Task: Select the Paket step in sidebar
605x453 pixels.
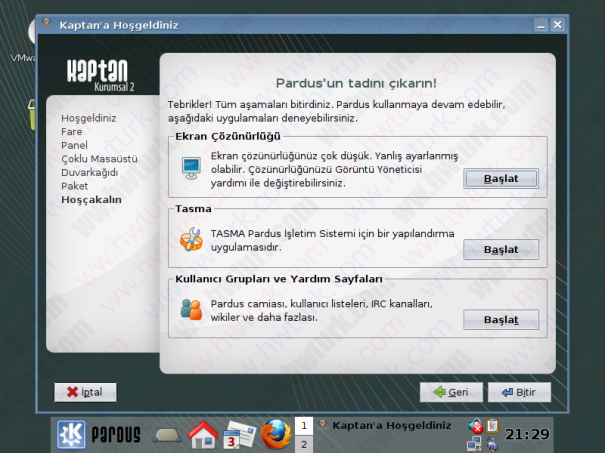Action: 75,186
